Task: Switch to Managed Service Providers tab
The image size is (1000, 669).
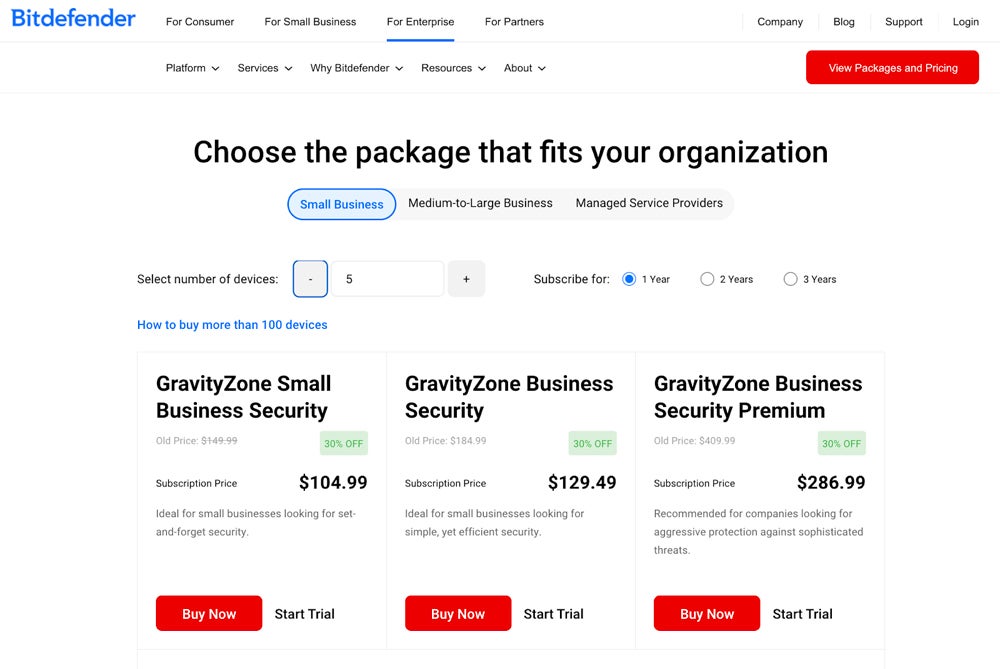Action: click(x=649, y=203)
